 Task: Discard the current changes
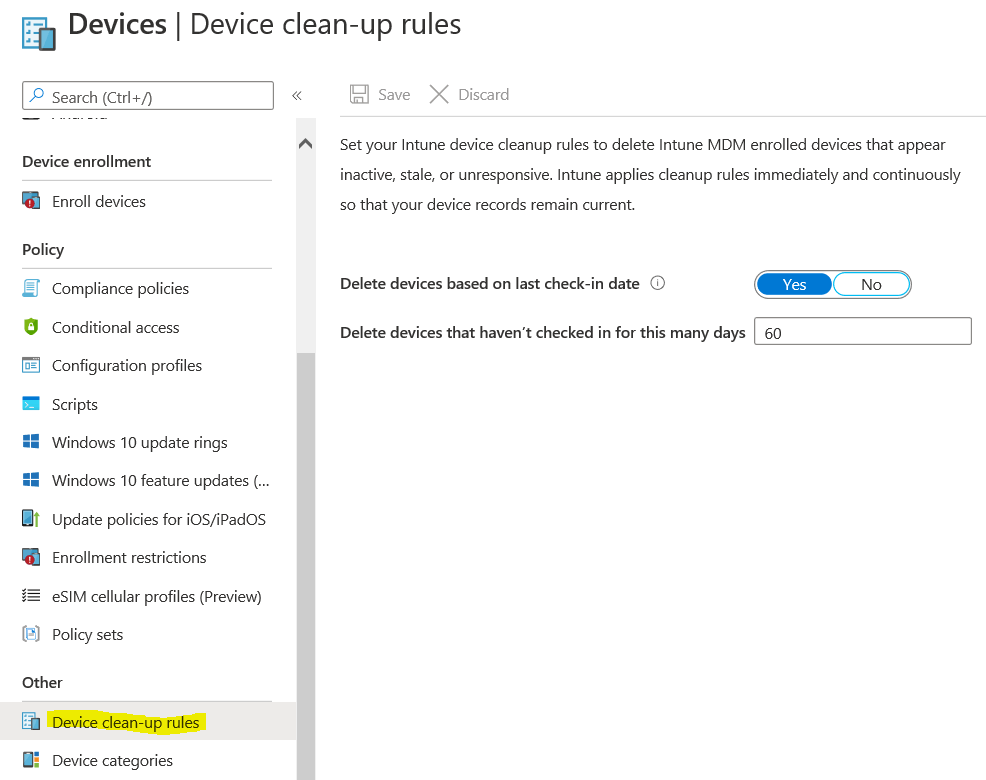point(468,94)
